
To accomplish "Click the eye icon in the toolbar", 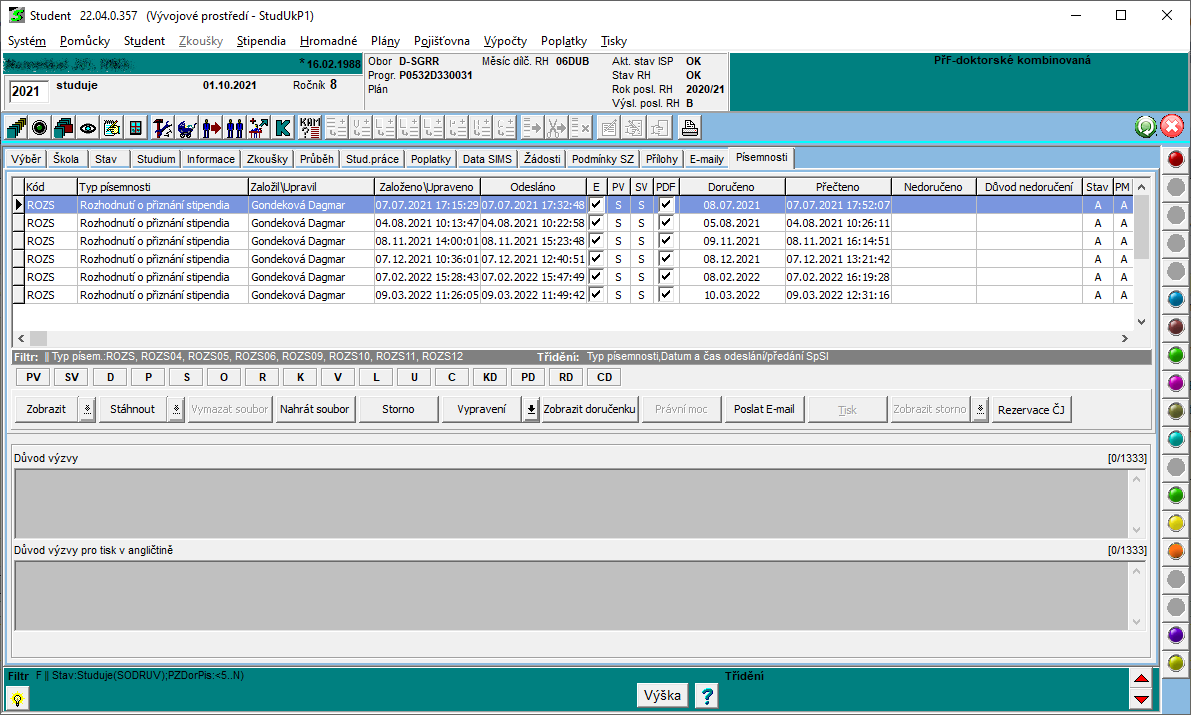I will click(x=88, y=128).
